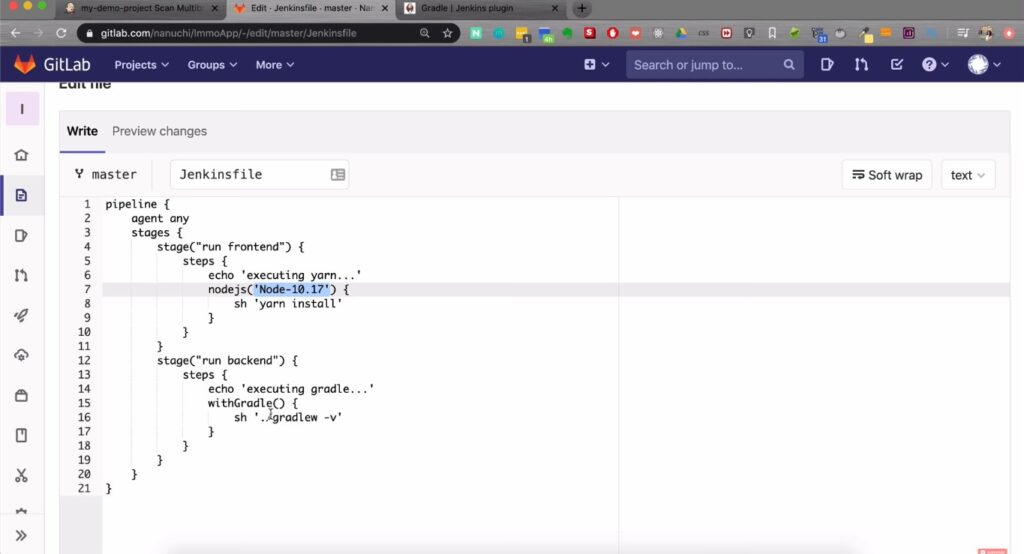Open a new browser tab
The image size is (1024, 554).
click(581, 8)
